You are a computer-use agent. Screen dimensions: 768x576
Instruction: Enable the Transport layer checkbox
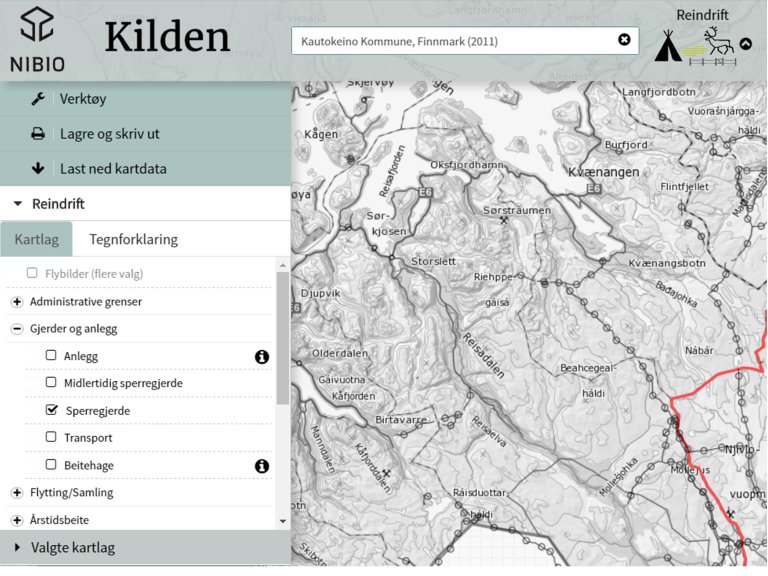51,437
